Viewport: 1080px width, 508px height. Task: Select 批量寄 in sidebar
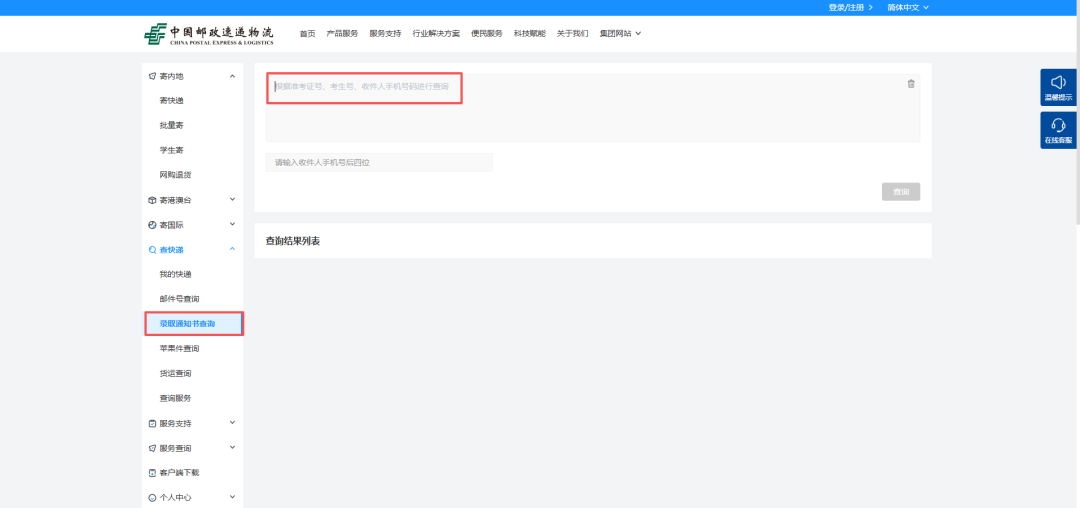172,126
